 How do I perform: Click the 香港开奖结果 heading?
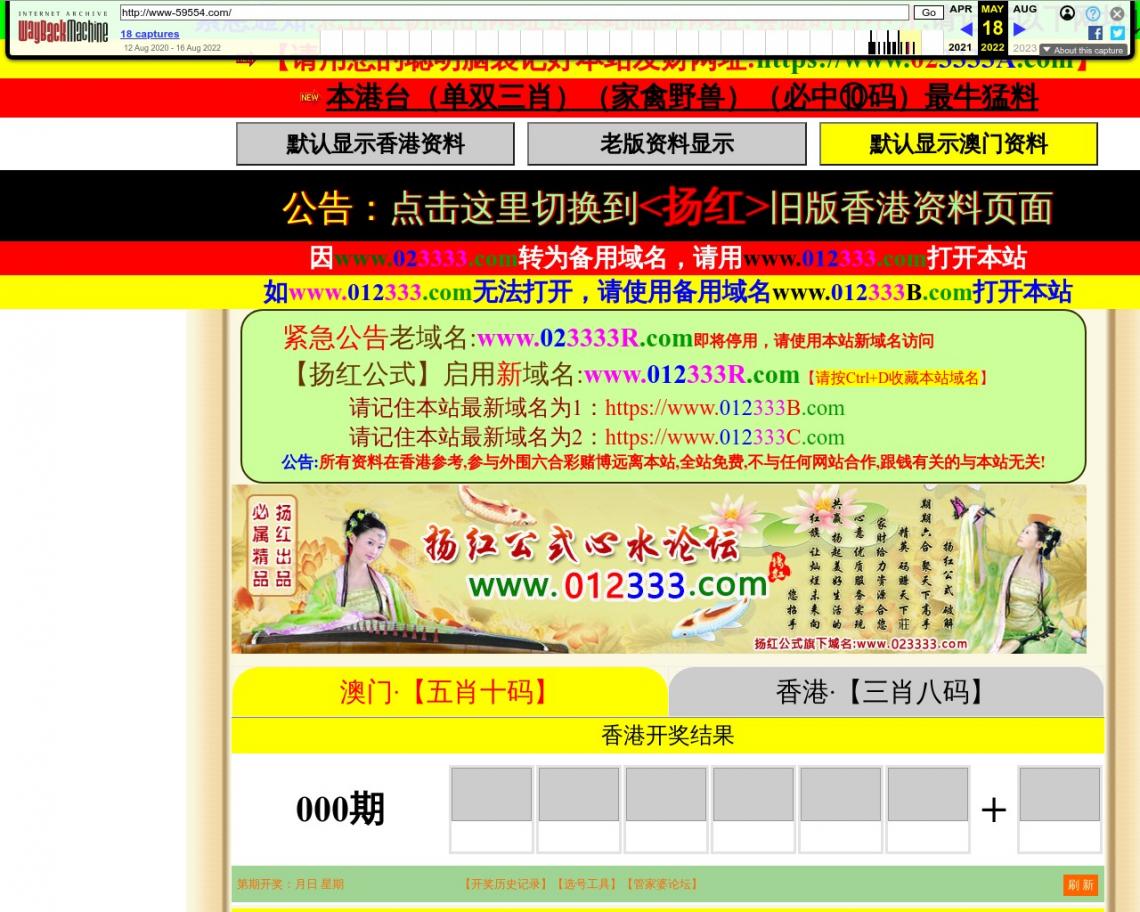[x=667, y=736]
